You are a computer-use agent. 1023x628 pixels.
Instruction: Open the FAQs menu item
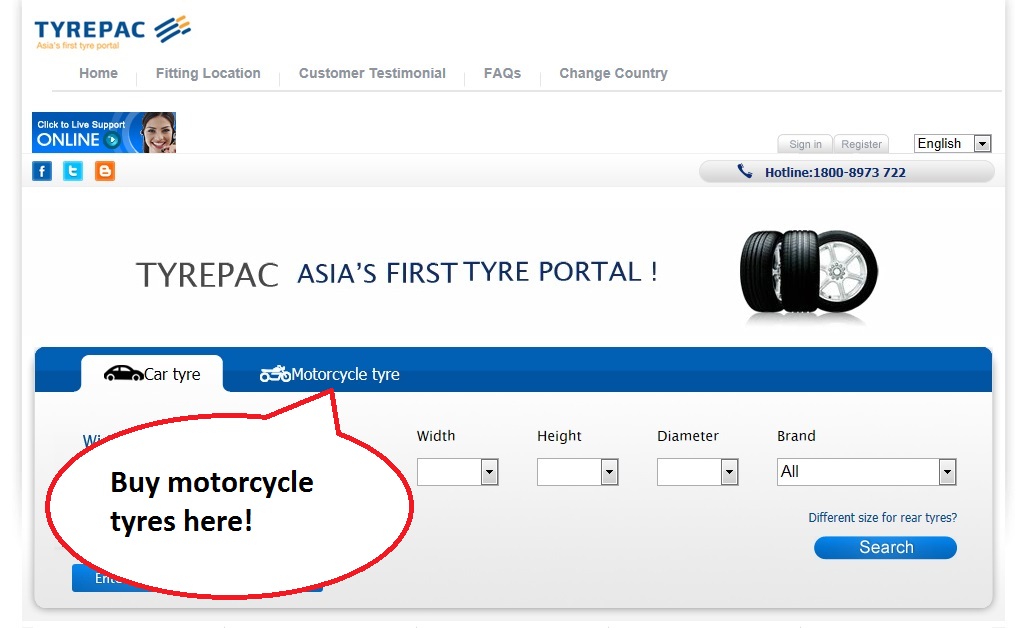pos(502,73)
